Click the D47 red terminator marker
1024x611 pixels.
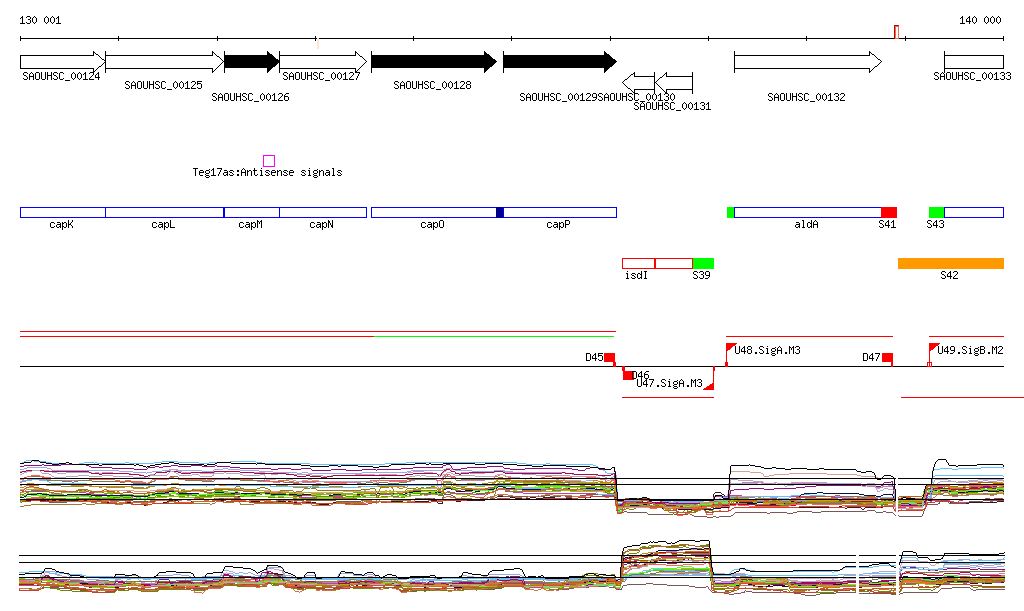pyautogui.click(x=888, y=358)
